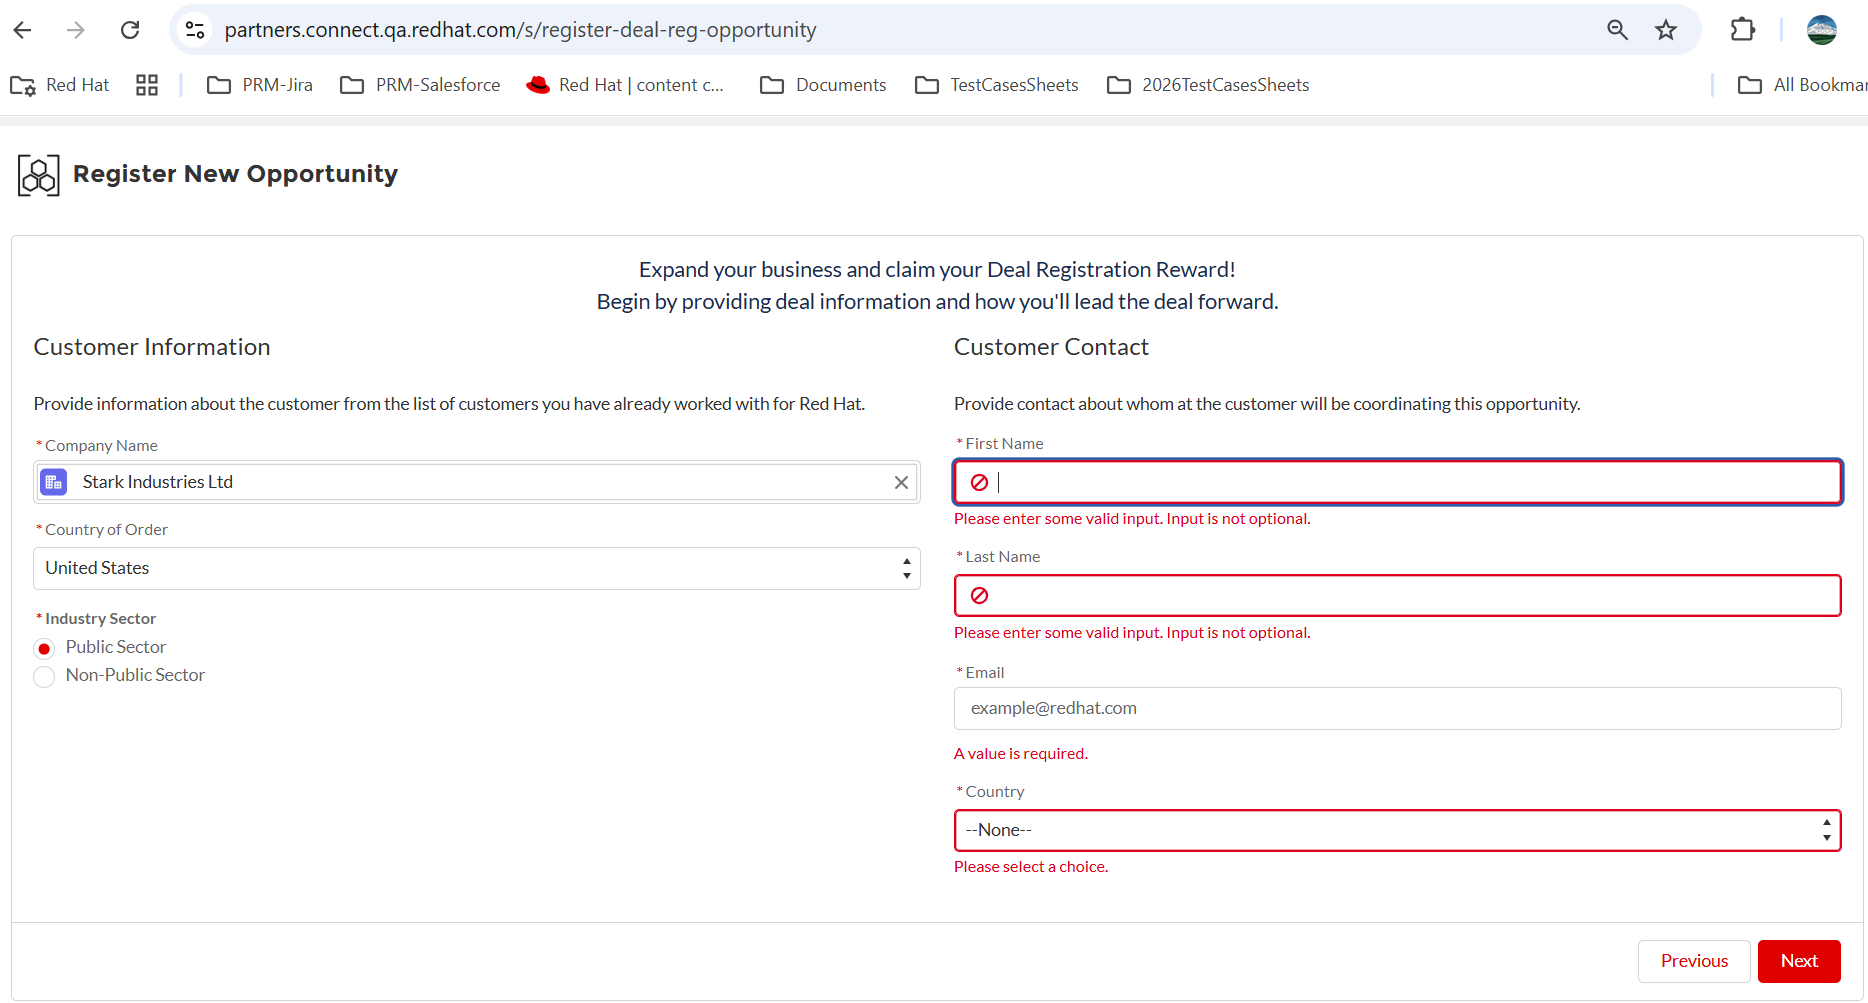Choose the Non-Public Sector option

tap(44, 677)
